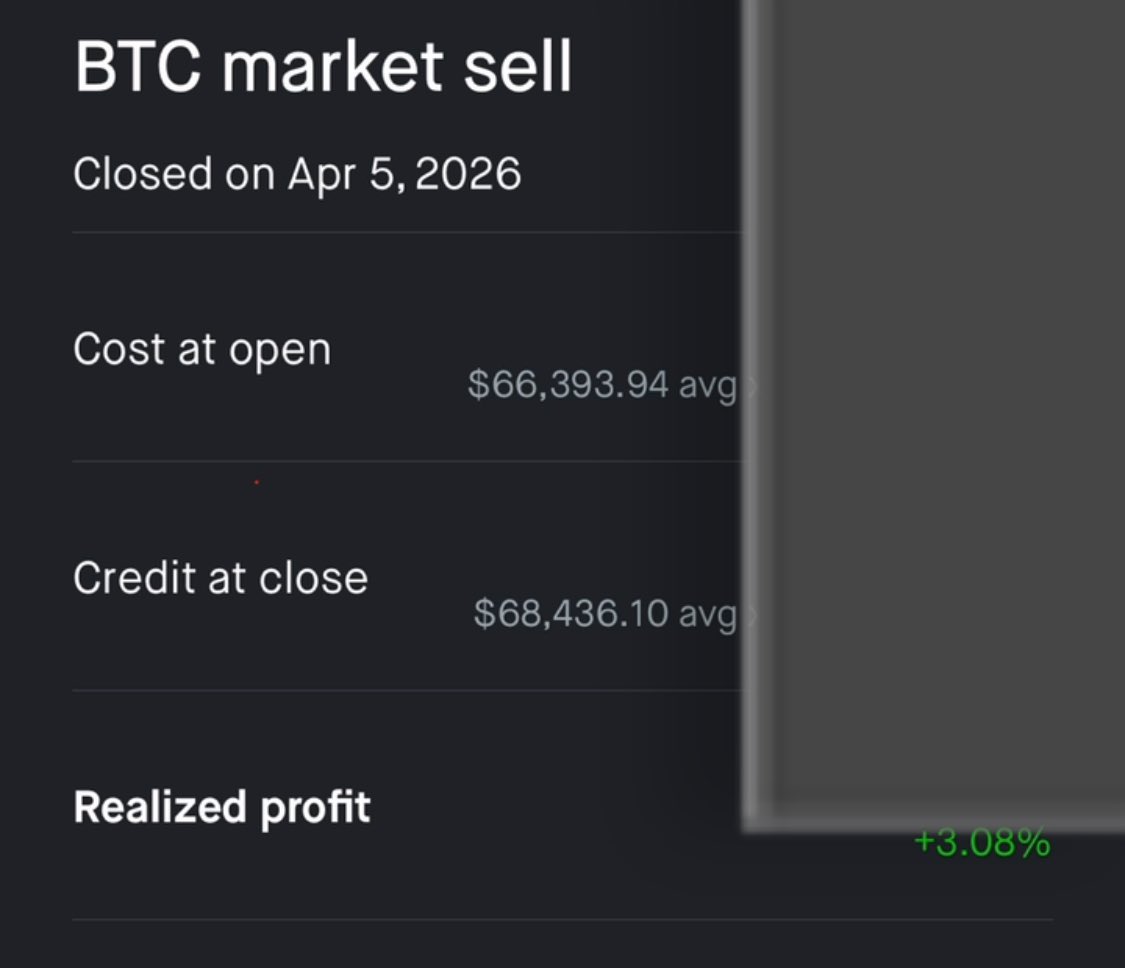This screenshot has width=1125, height=968.
Task: Click divider between Credit at close and Realized profit
Action: pyautogui.click(x=400, y=690)
